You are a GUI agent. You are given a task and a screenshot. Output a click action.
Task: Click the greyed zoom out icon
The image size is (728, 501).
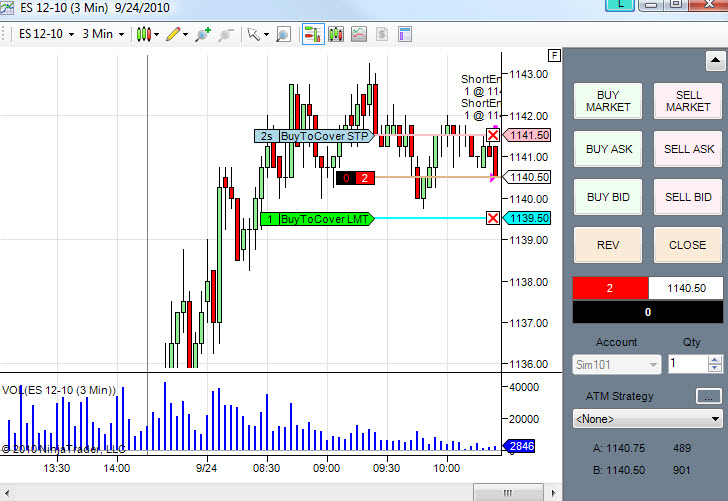tap(226, 34)
